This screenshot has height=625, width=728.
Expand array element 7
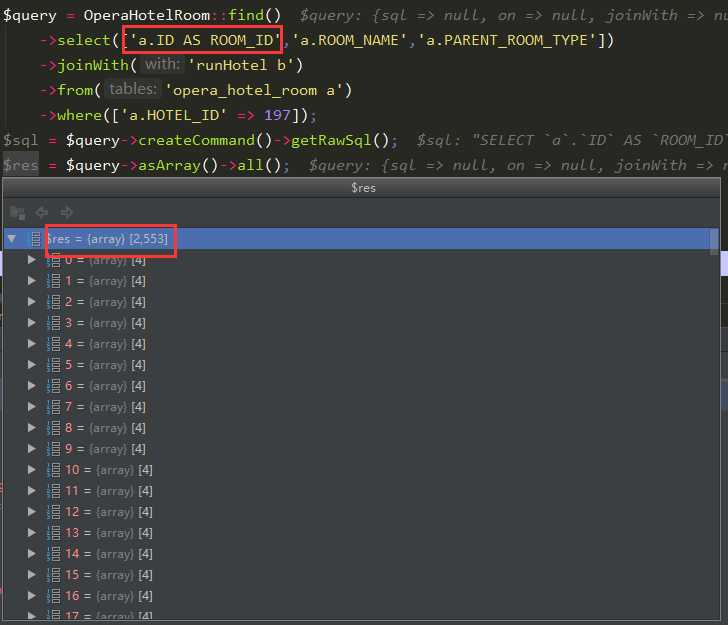coord(32,407)
